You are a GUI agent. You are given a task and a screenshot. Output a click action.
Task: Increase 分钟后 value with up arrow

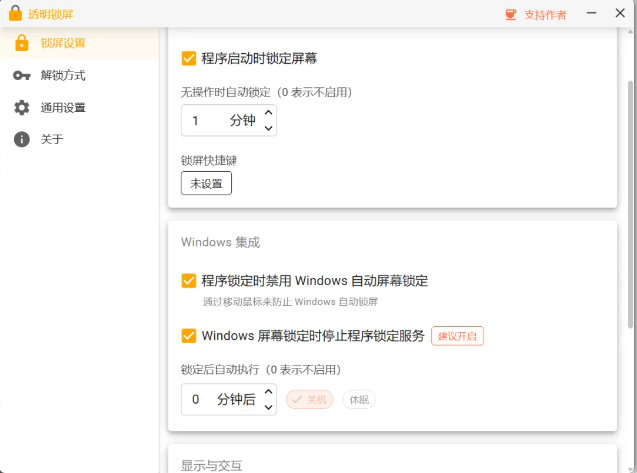click(268, 392)
